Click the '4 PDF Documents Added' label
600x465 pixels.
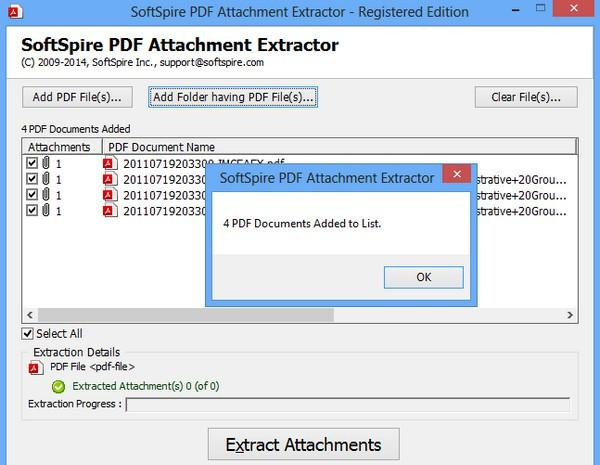[76, 129]
